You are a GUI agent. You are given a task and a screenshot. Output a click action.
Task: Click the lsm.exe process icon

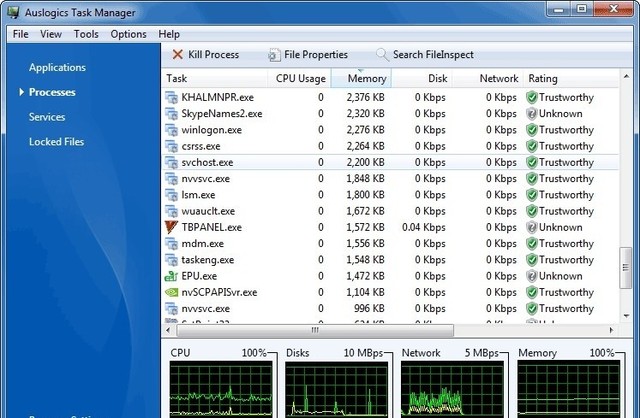point(171,195)
